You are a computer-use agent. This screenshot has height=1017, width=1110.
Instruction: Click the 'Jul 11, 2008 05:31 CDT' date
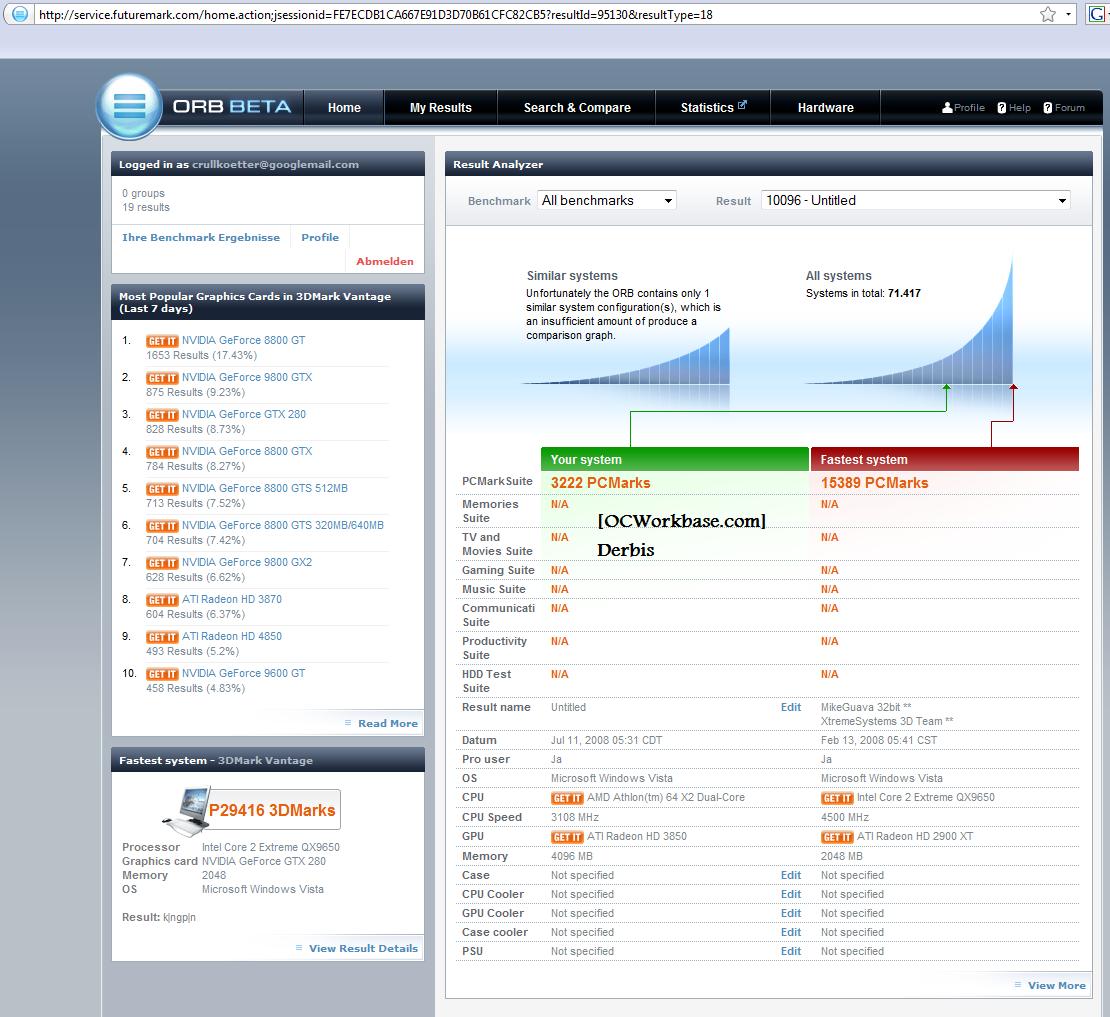(x=606, y=740)
